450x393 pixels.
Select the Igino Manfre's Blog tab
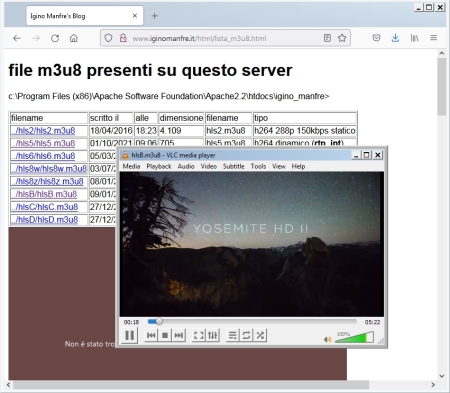(85, 16)
